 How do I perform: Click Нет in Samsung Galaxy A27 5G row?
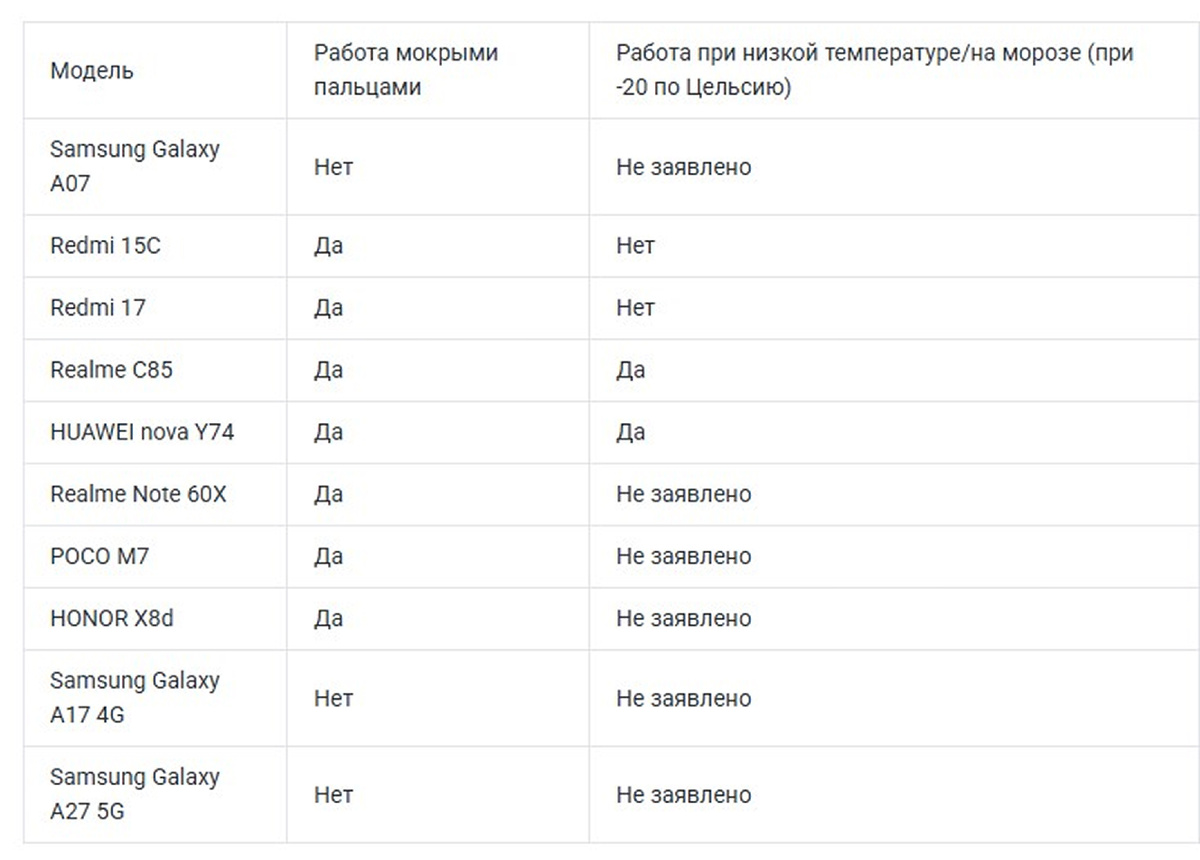tap(333, 795)
